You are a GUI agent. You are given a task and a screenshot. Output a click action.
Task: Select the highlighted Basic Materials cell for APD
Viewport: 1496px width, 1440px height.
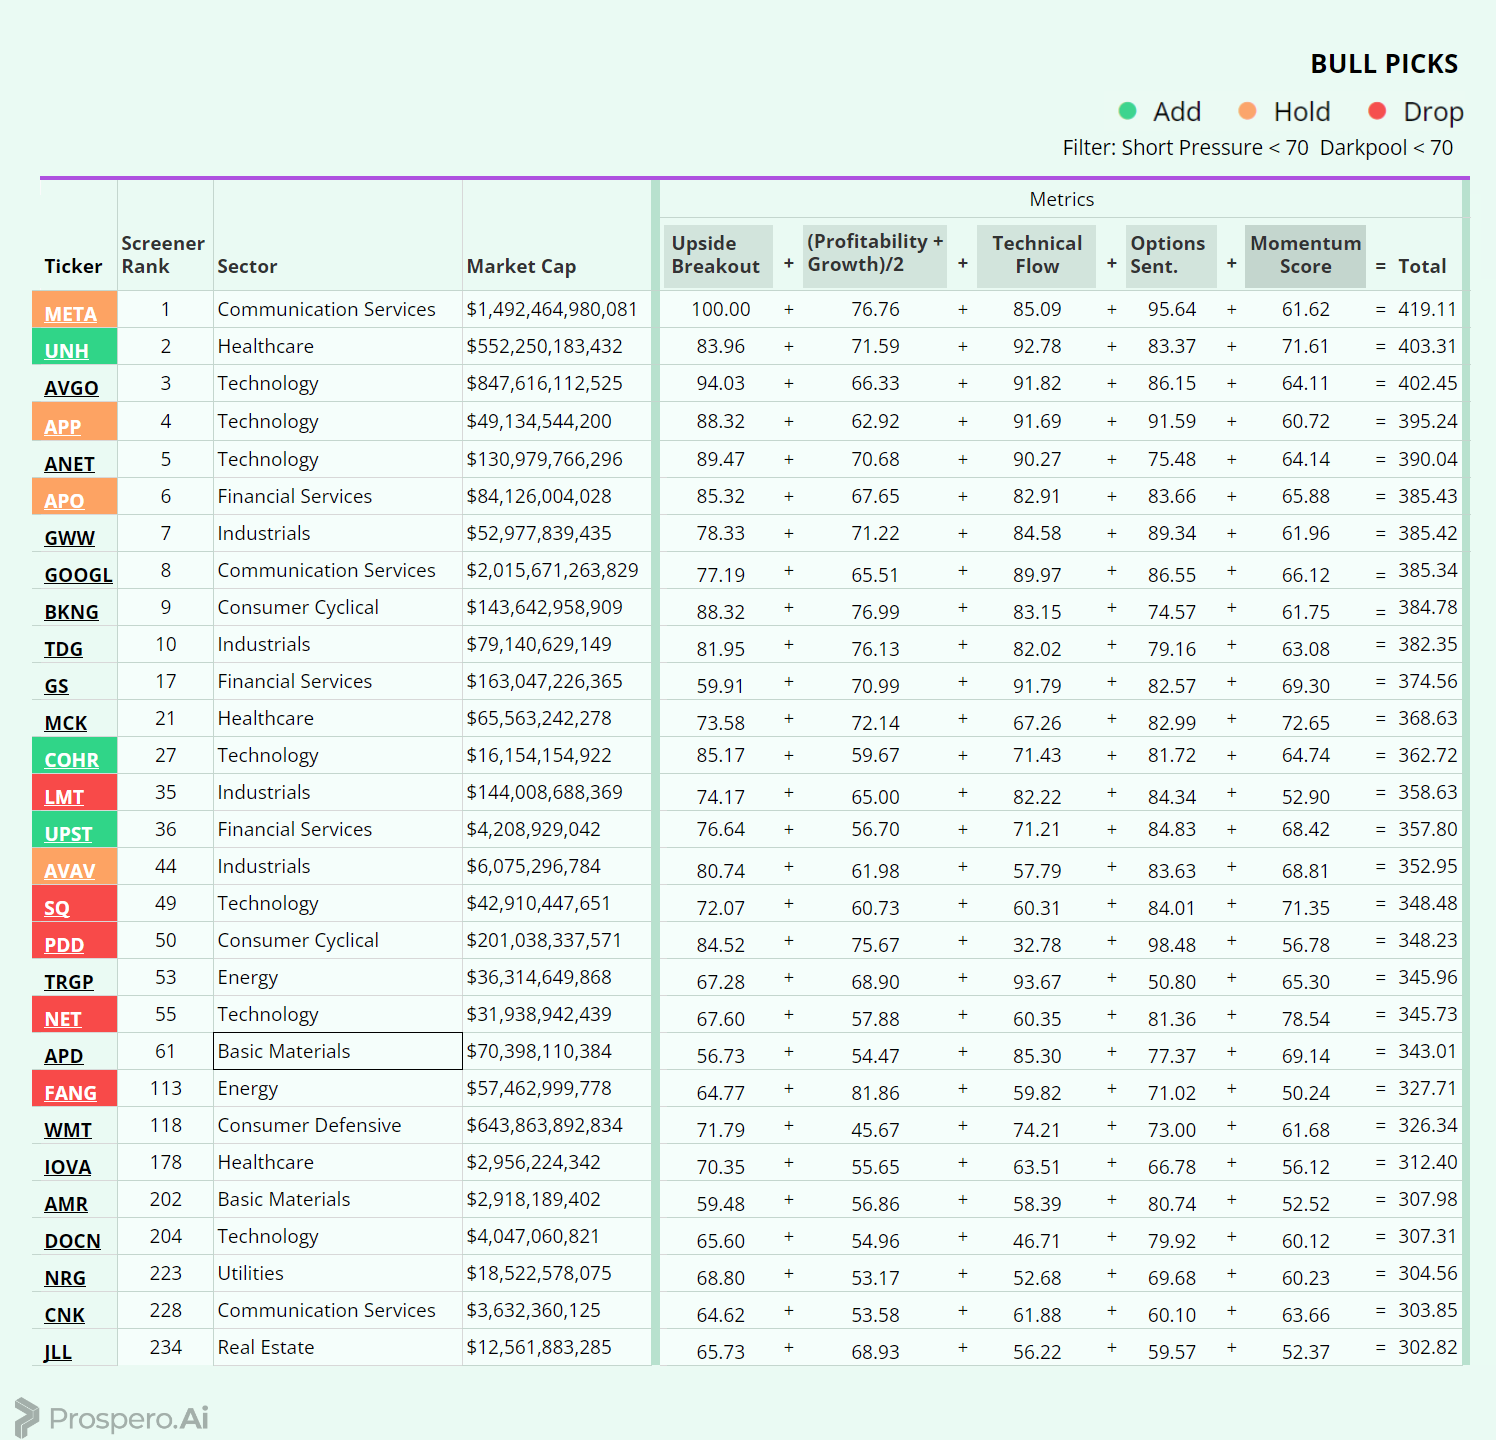tap(338, 1051)
